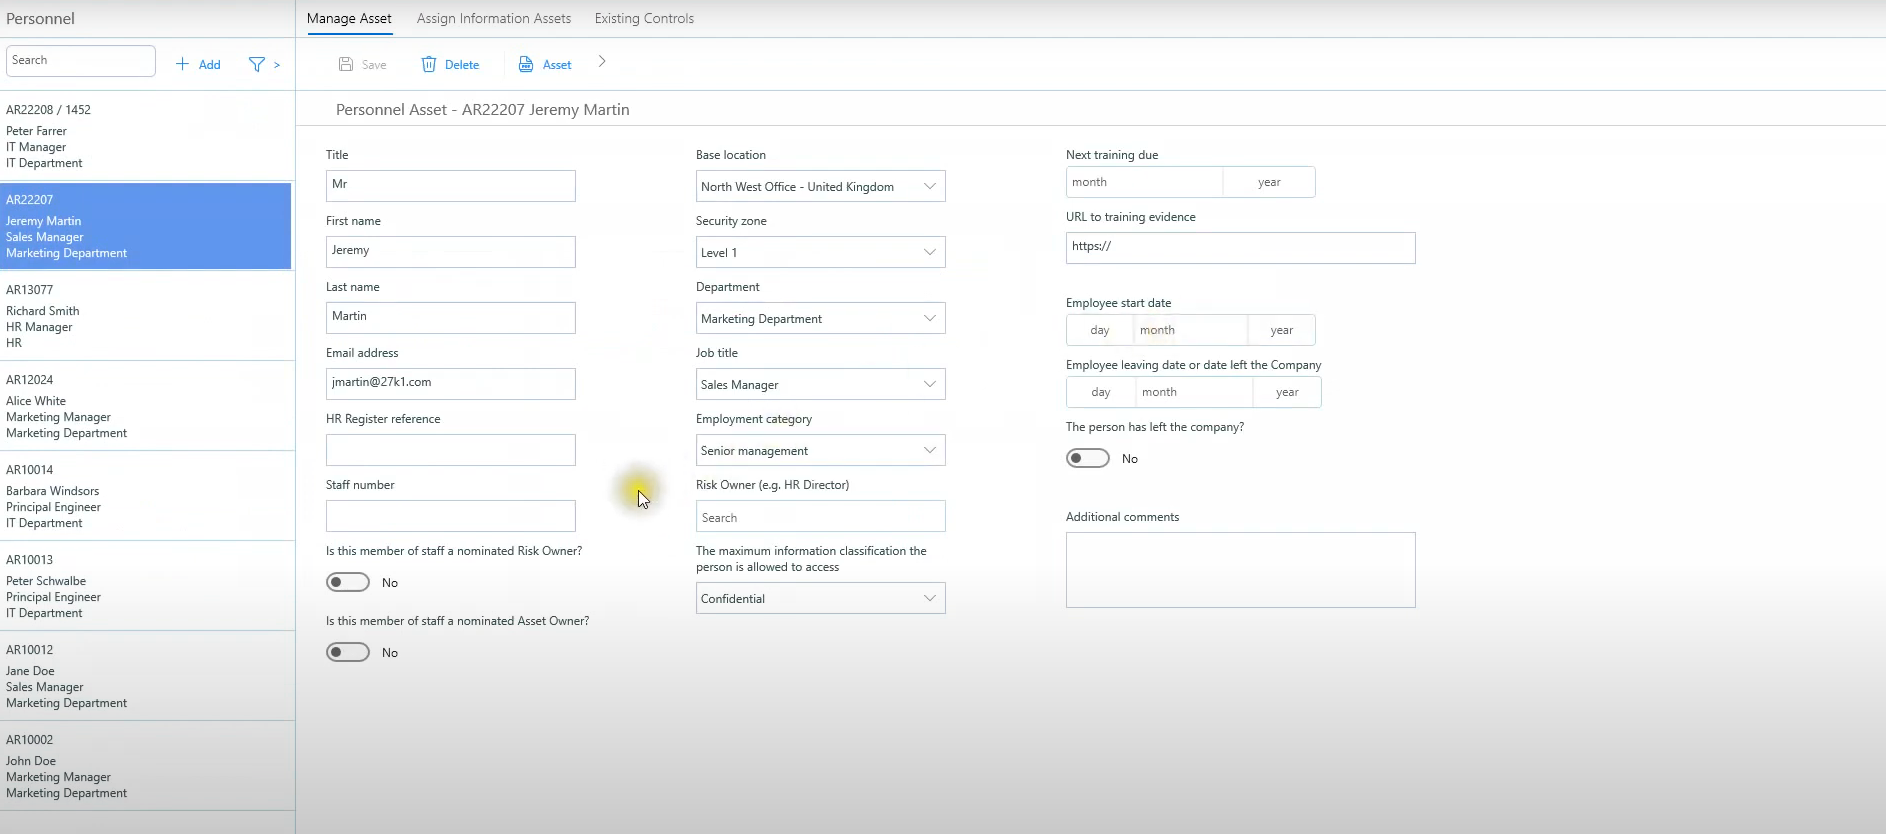The height and width of the screenshot is (834, 1886).
Task: Enable the person has left company switch
Action: tap(1088, 458)
